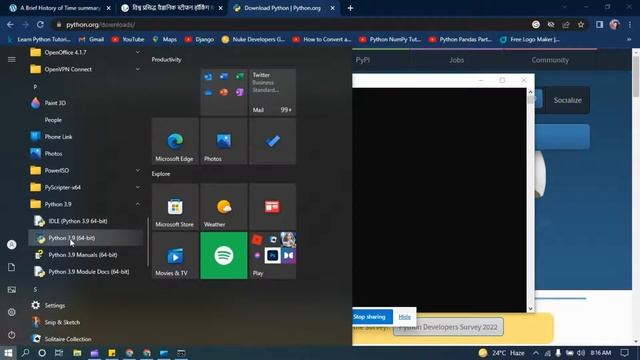Viewport: 640px width, 360px height.
Task: Open the Play games folder tile
Action: click(x=273, y=256)
